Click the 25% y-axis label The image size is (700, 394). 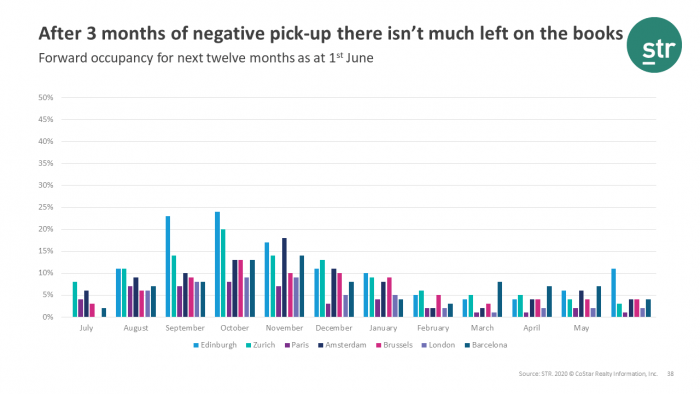[x=46, y=207]
